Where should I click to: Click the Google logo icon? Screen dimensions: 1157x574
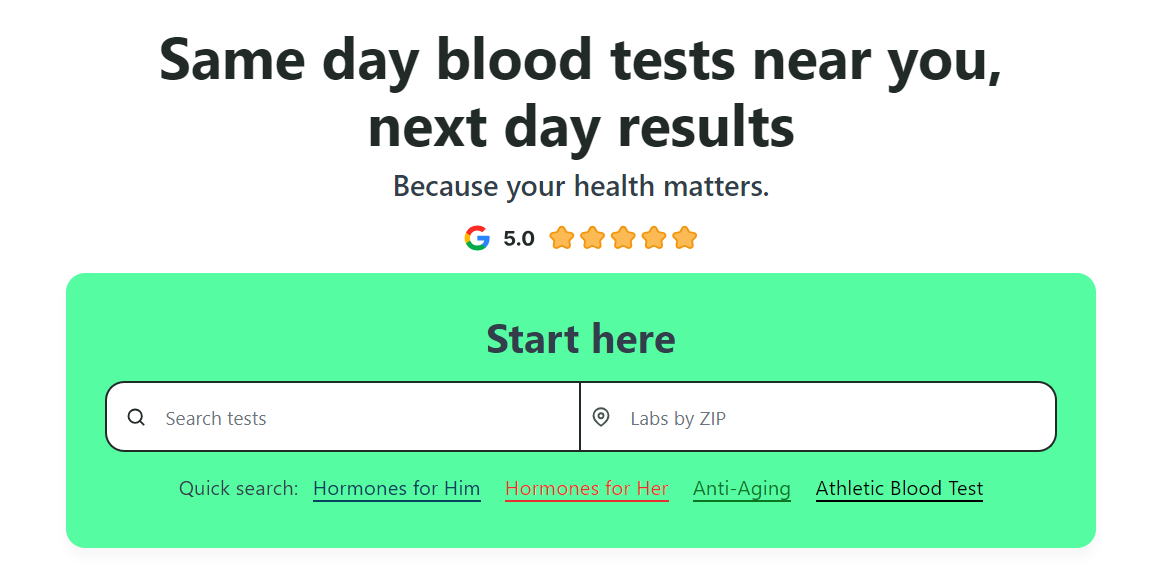pyautogui.click(x=477, y=238)
